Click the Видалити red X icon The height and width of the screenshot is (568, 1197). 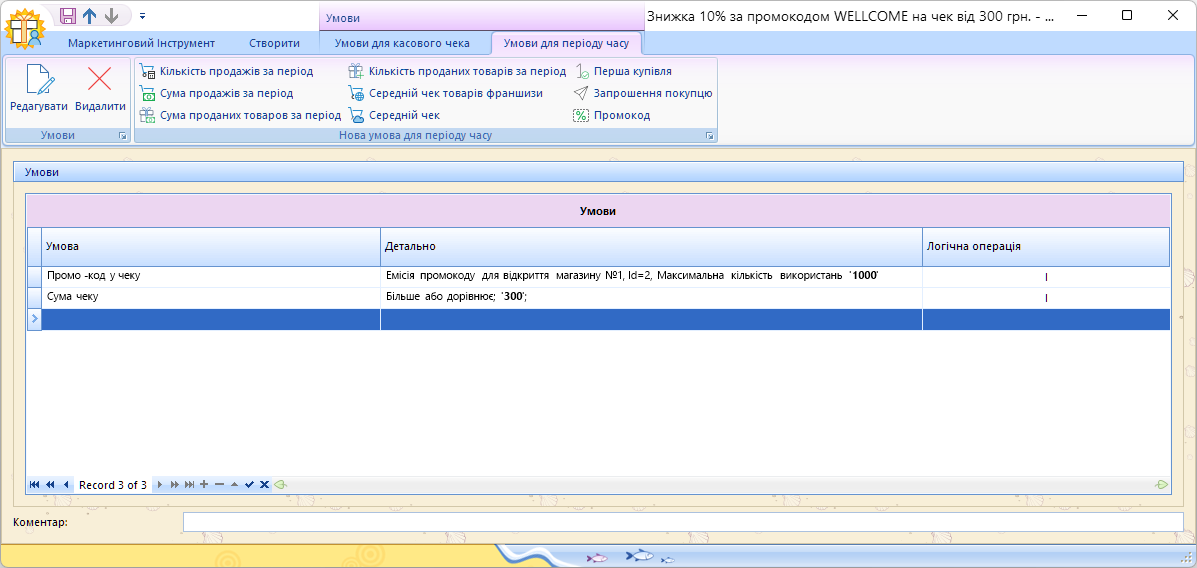coord(100,80)
